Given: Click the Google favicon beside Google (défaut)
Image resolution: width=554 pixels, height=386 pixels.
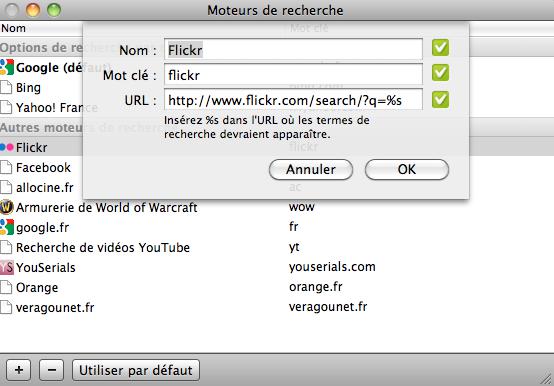Looking at the screenshot, I should click(x=7, y=67).
